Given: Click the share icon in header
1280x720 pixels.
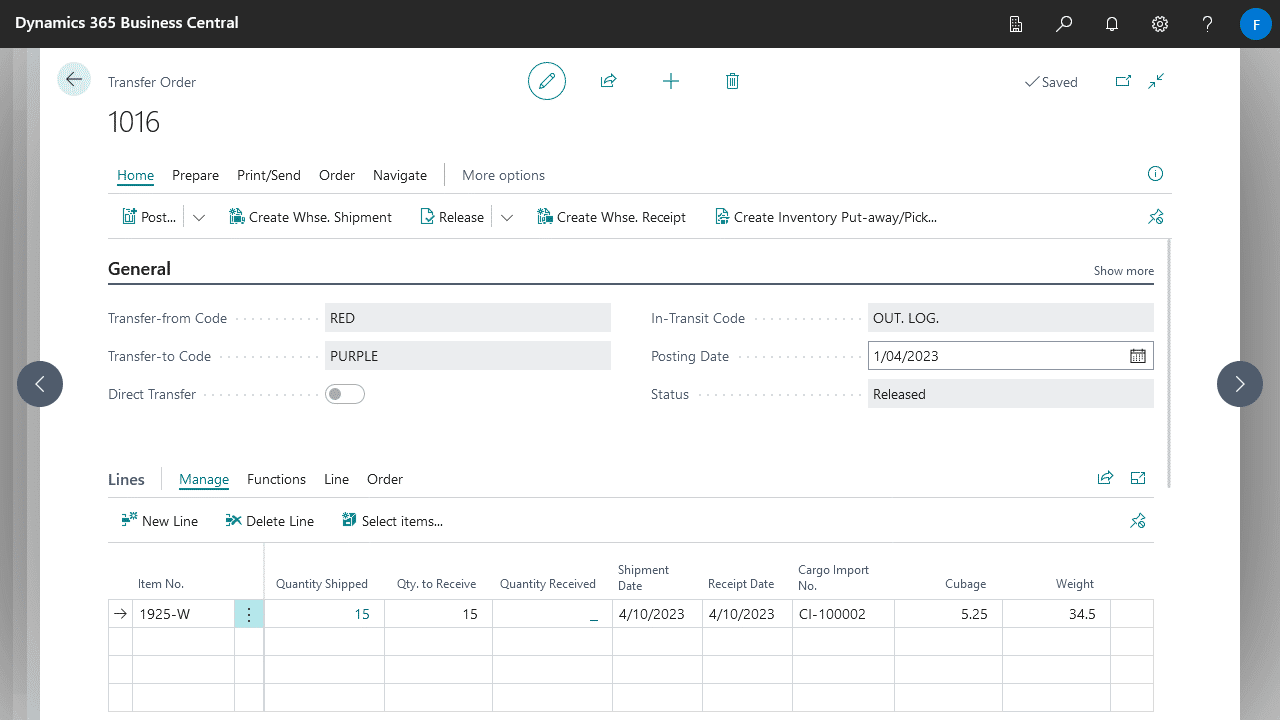Looking at the screenshot, I should point(608,81).
